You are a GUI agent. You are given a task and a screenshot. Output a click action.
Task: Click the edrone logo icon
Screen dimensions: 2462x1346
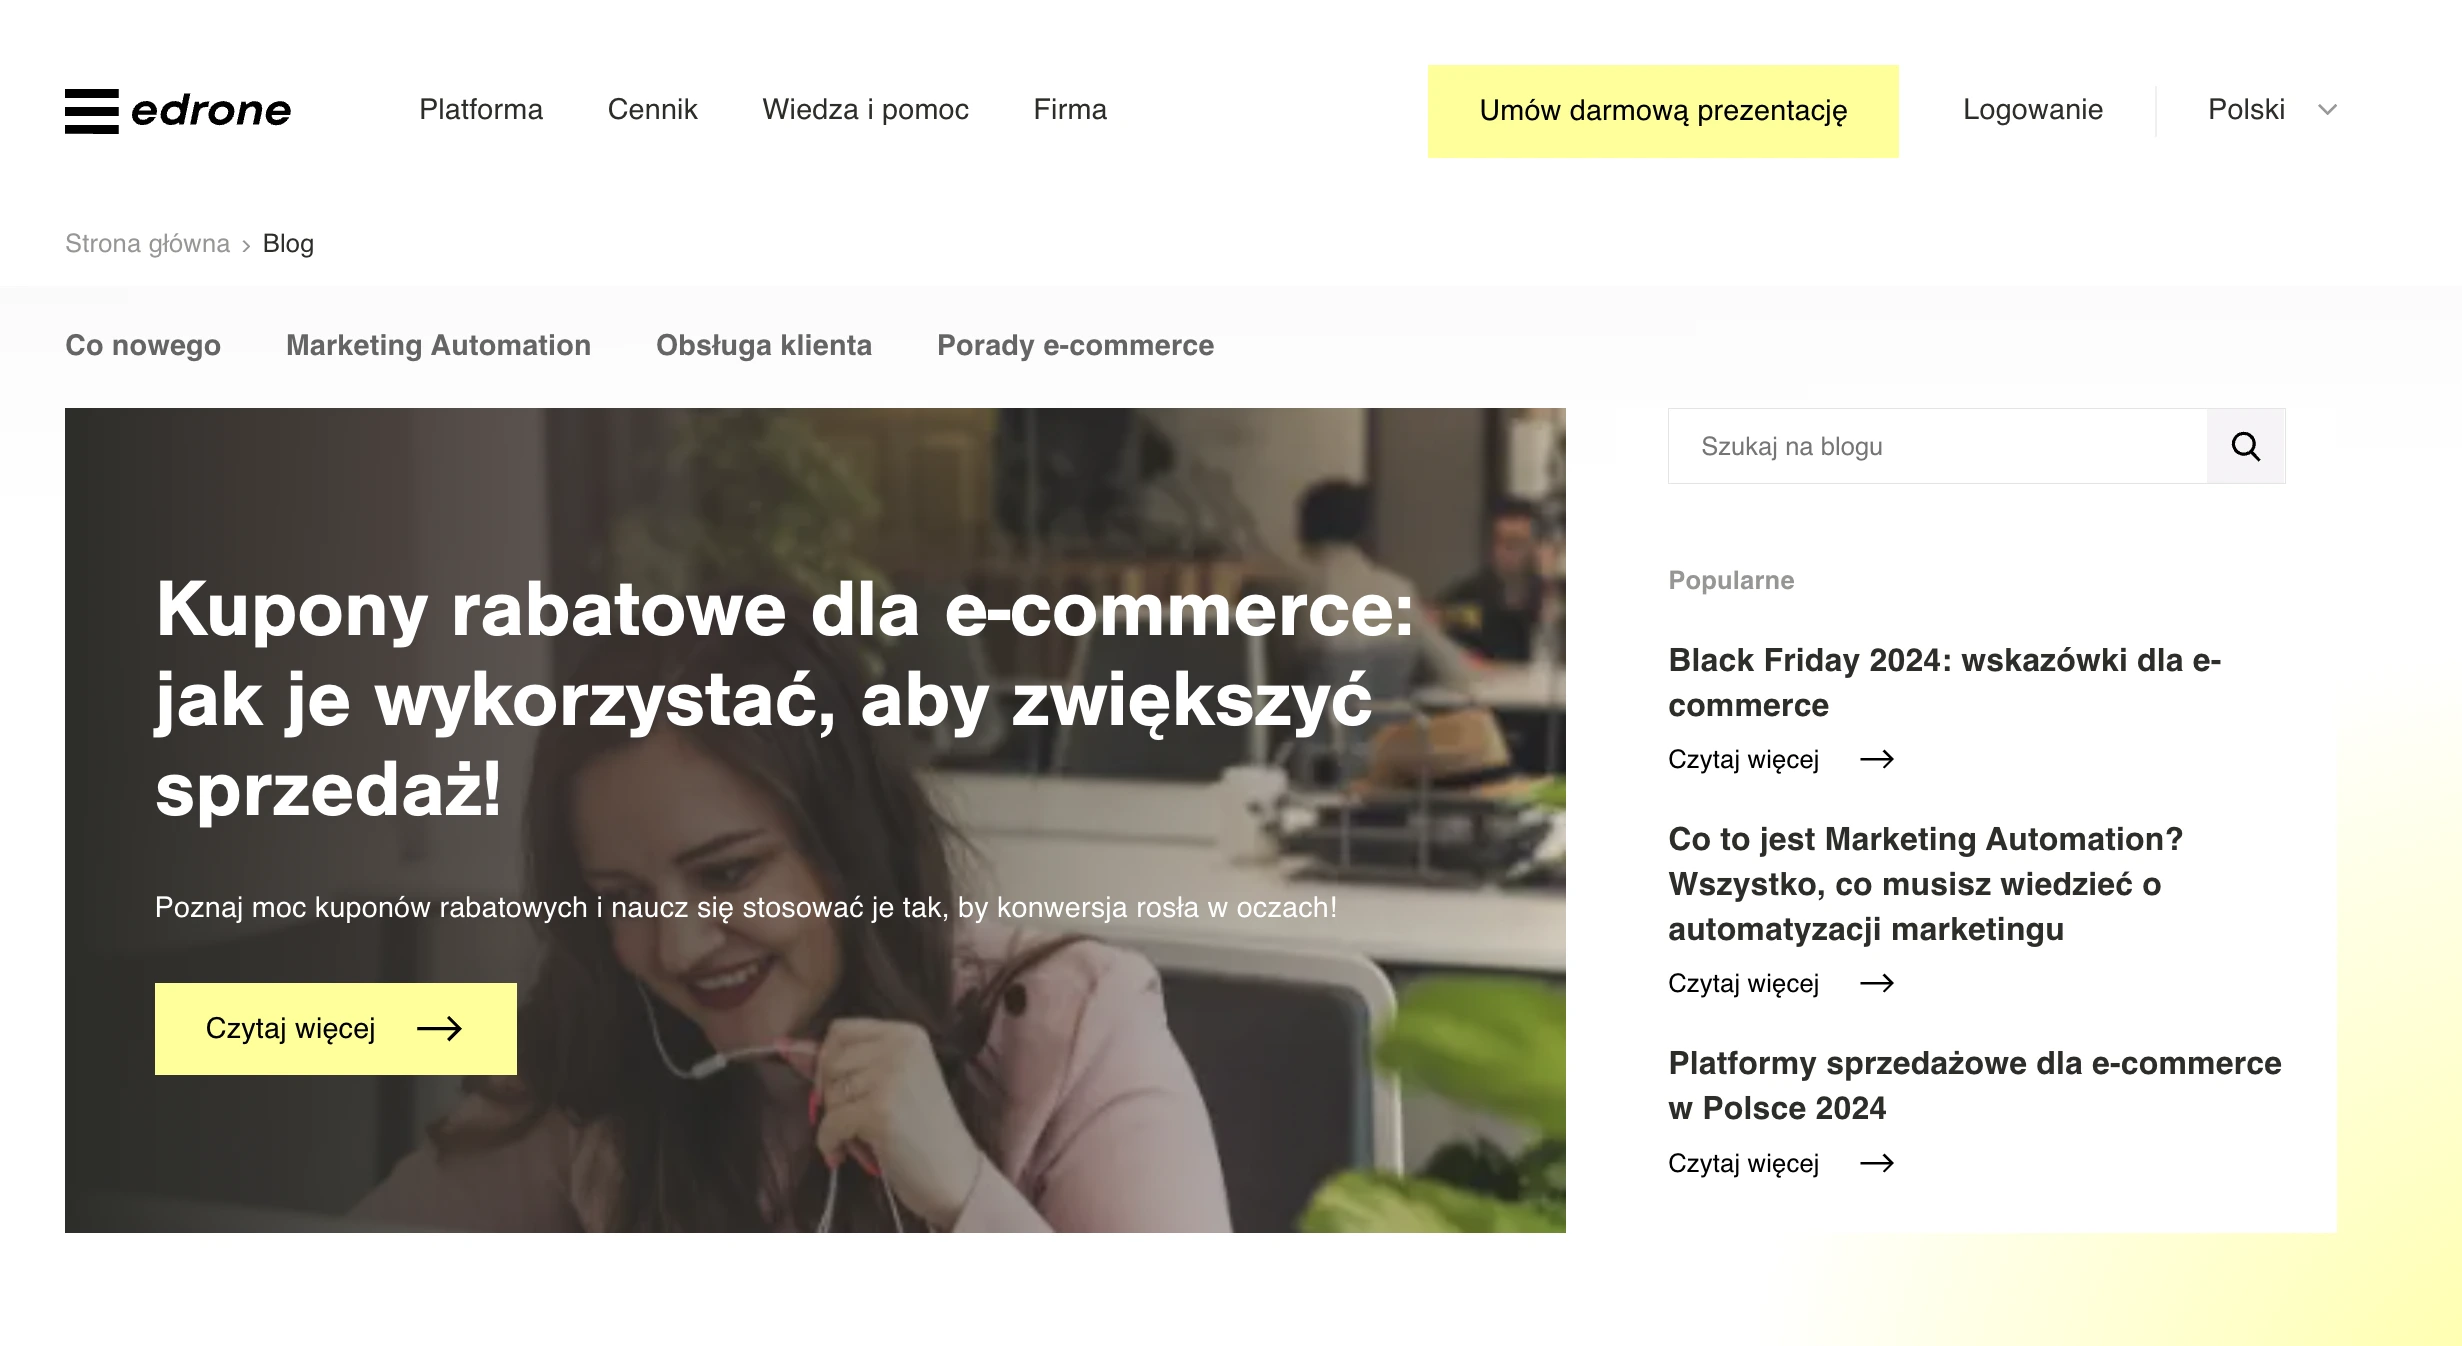[92, 110]
